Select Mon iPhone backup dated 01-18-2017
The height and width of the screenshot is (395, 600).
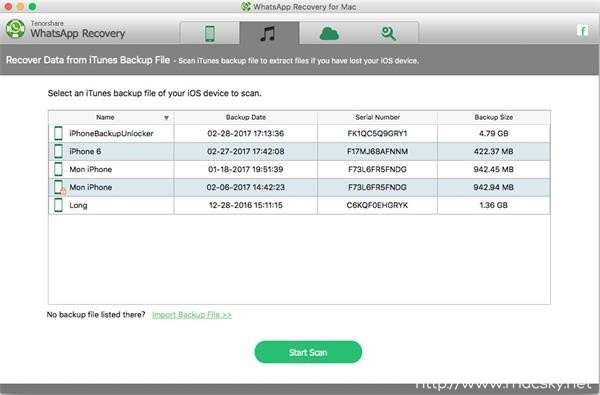pyautogui.click(x=299, y=169)
